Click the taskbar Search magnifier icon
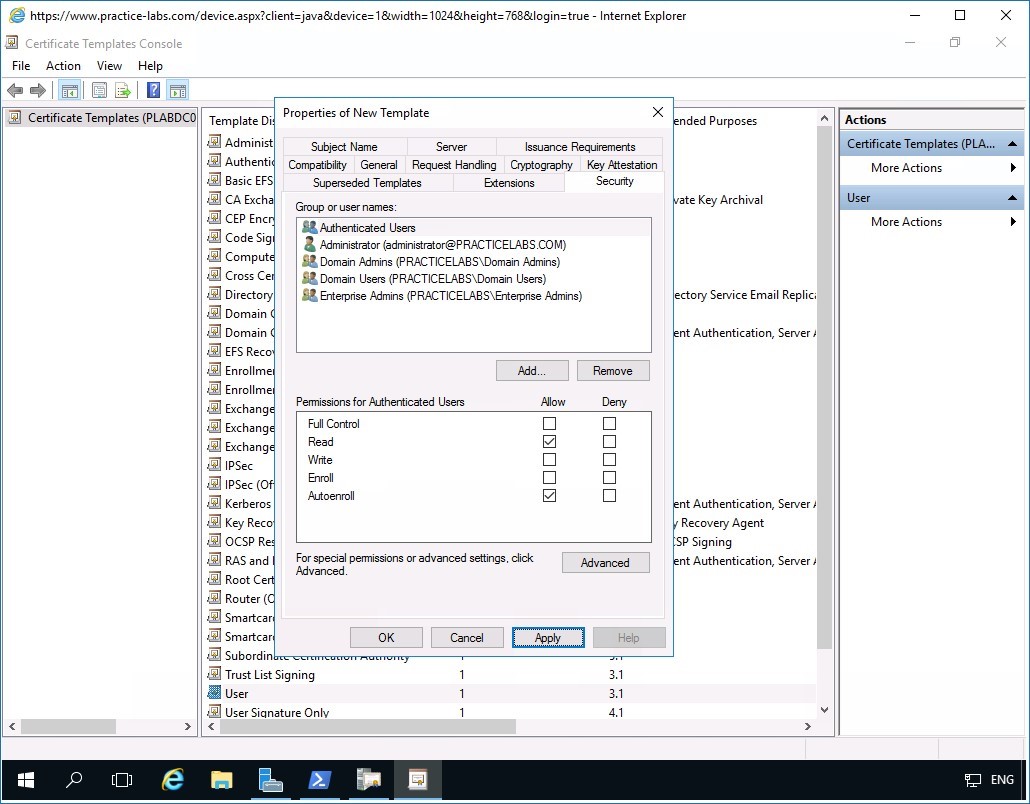 [74, 780]
